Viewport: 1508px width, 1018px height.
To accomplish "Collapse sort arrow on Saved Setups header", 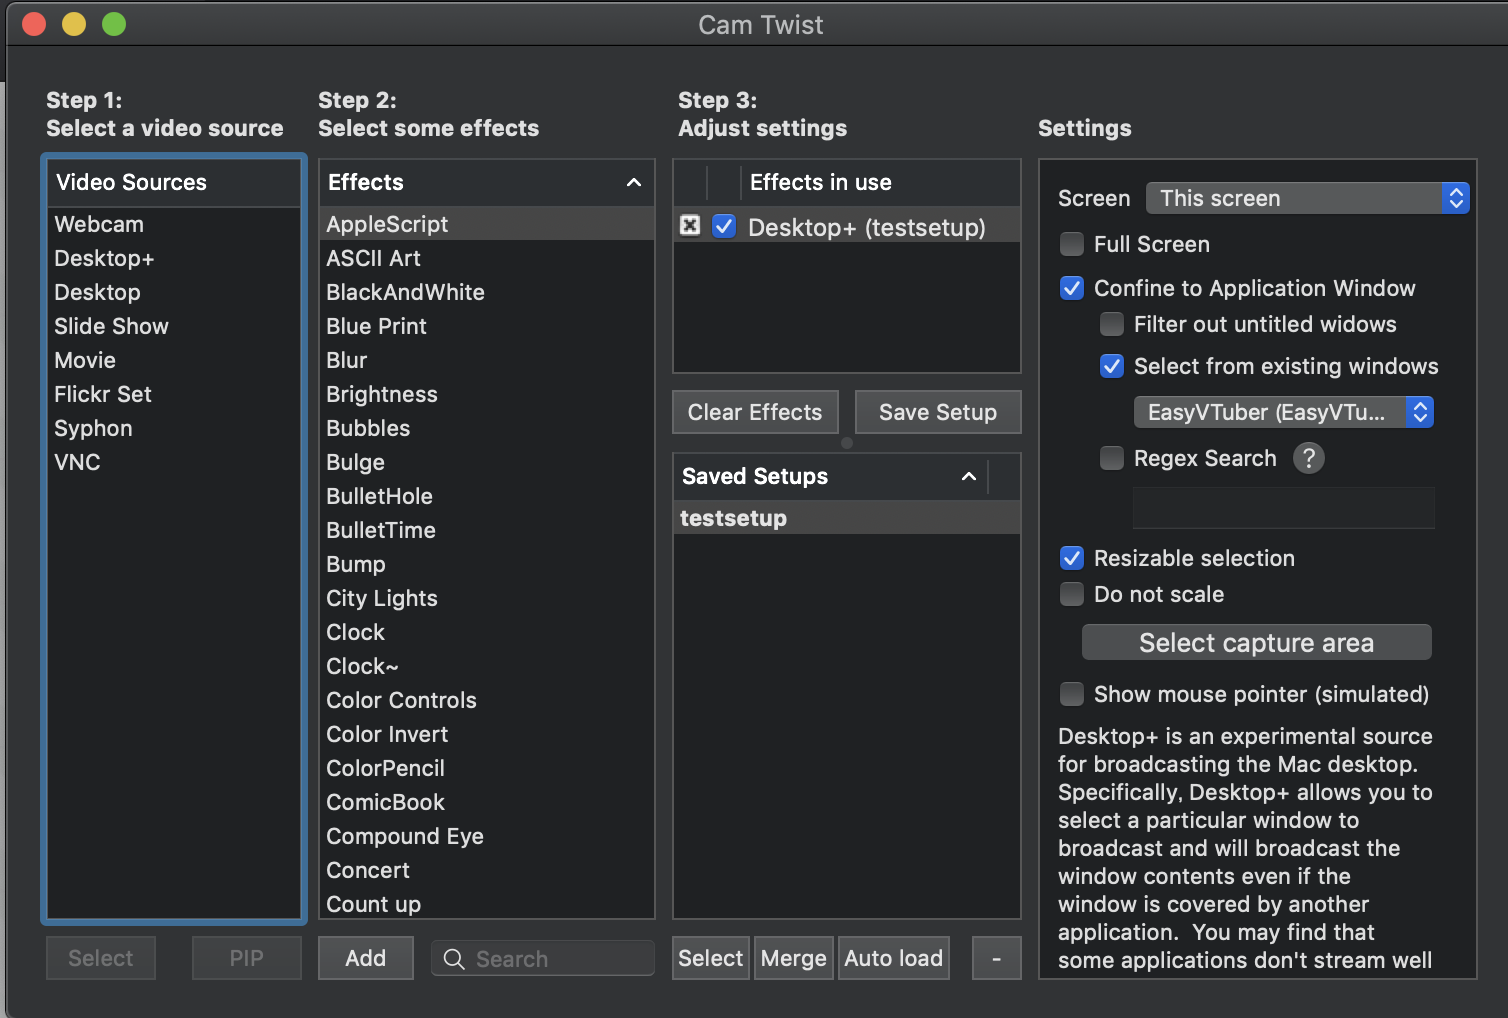I will click(x=968, y=476).
